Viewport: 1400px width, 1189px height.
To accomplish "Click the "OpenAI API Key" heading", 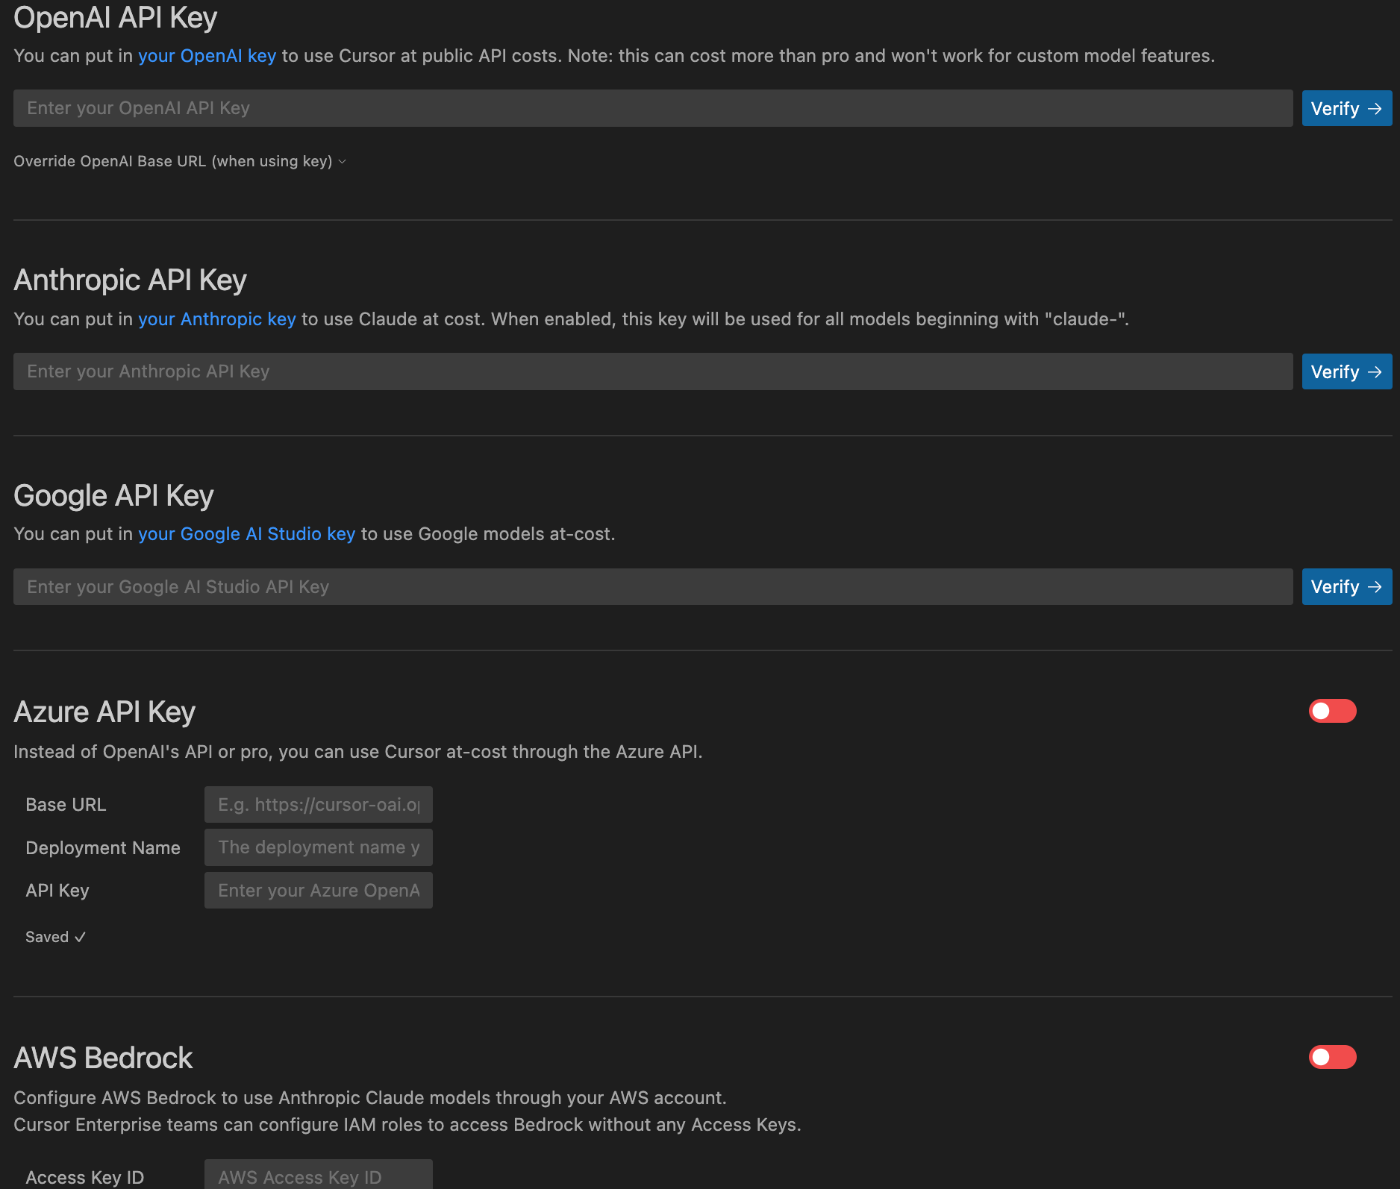I will pos(115,18).
